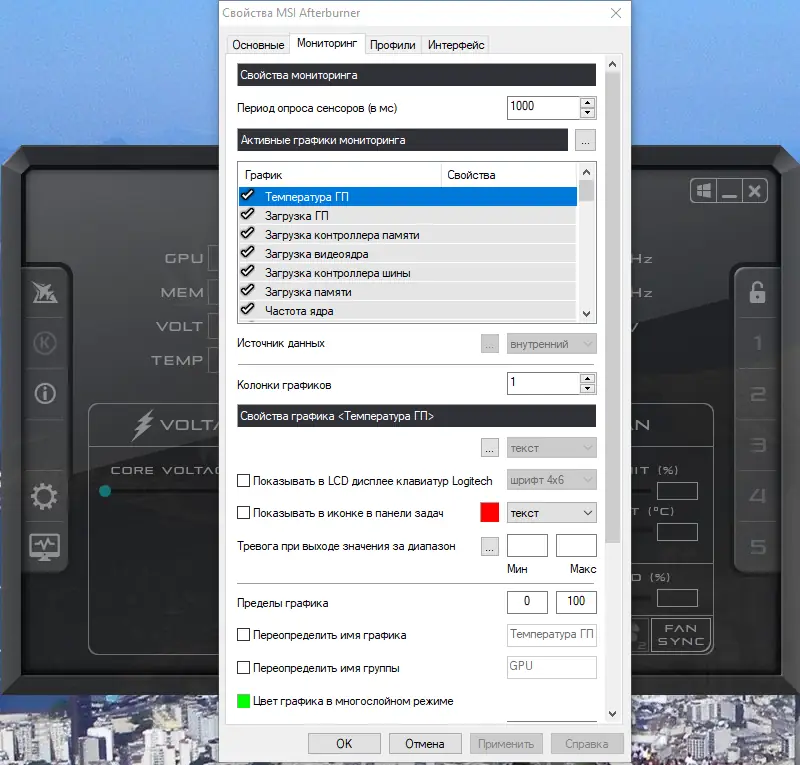Pick the red tray icon color swatch
This screenshot has height=765, width=800.
(x=490, y=513)
